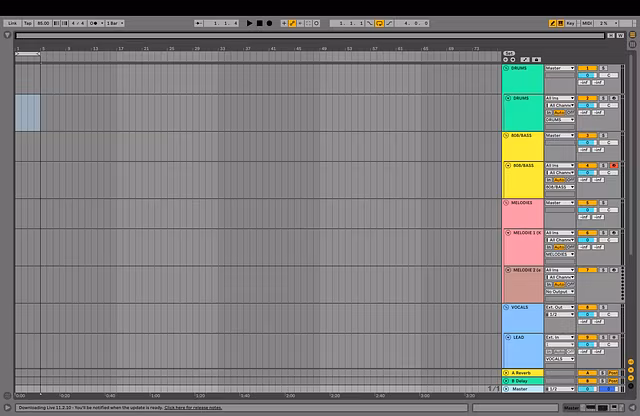Enable MIDI Map Mode
The width and height of the screenshot is (640, 416).
pyautogui.click(x=587, y=23)
